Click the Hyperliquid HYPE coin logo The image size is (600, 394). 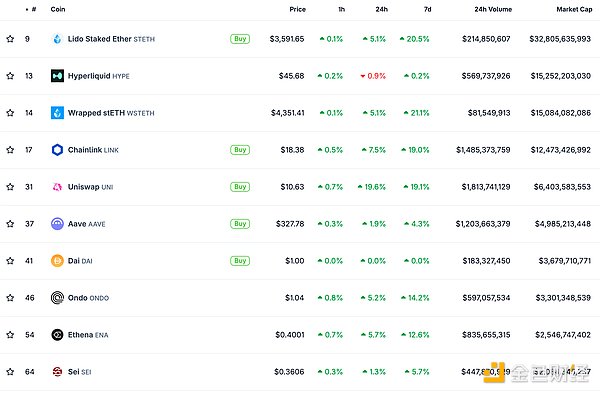tap(57, 76)
